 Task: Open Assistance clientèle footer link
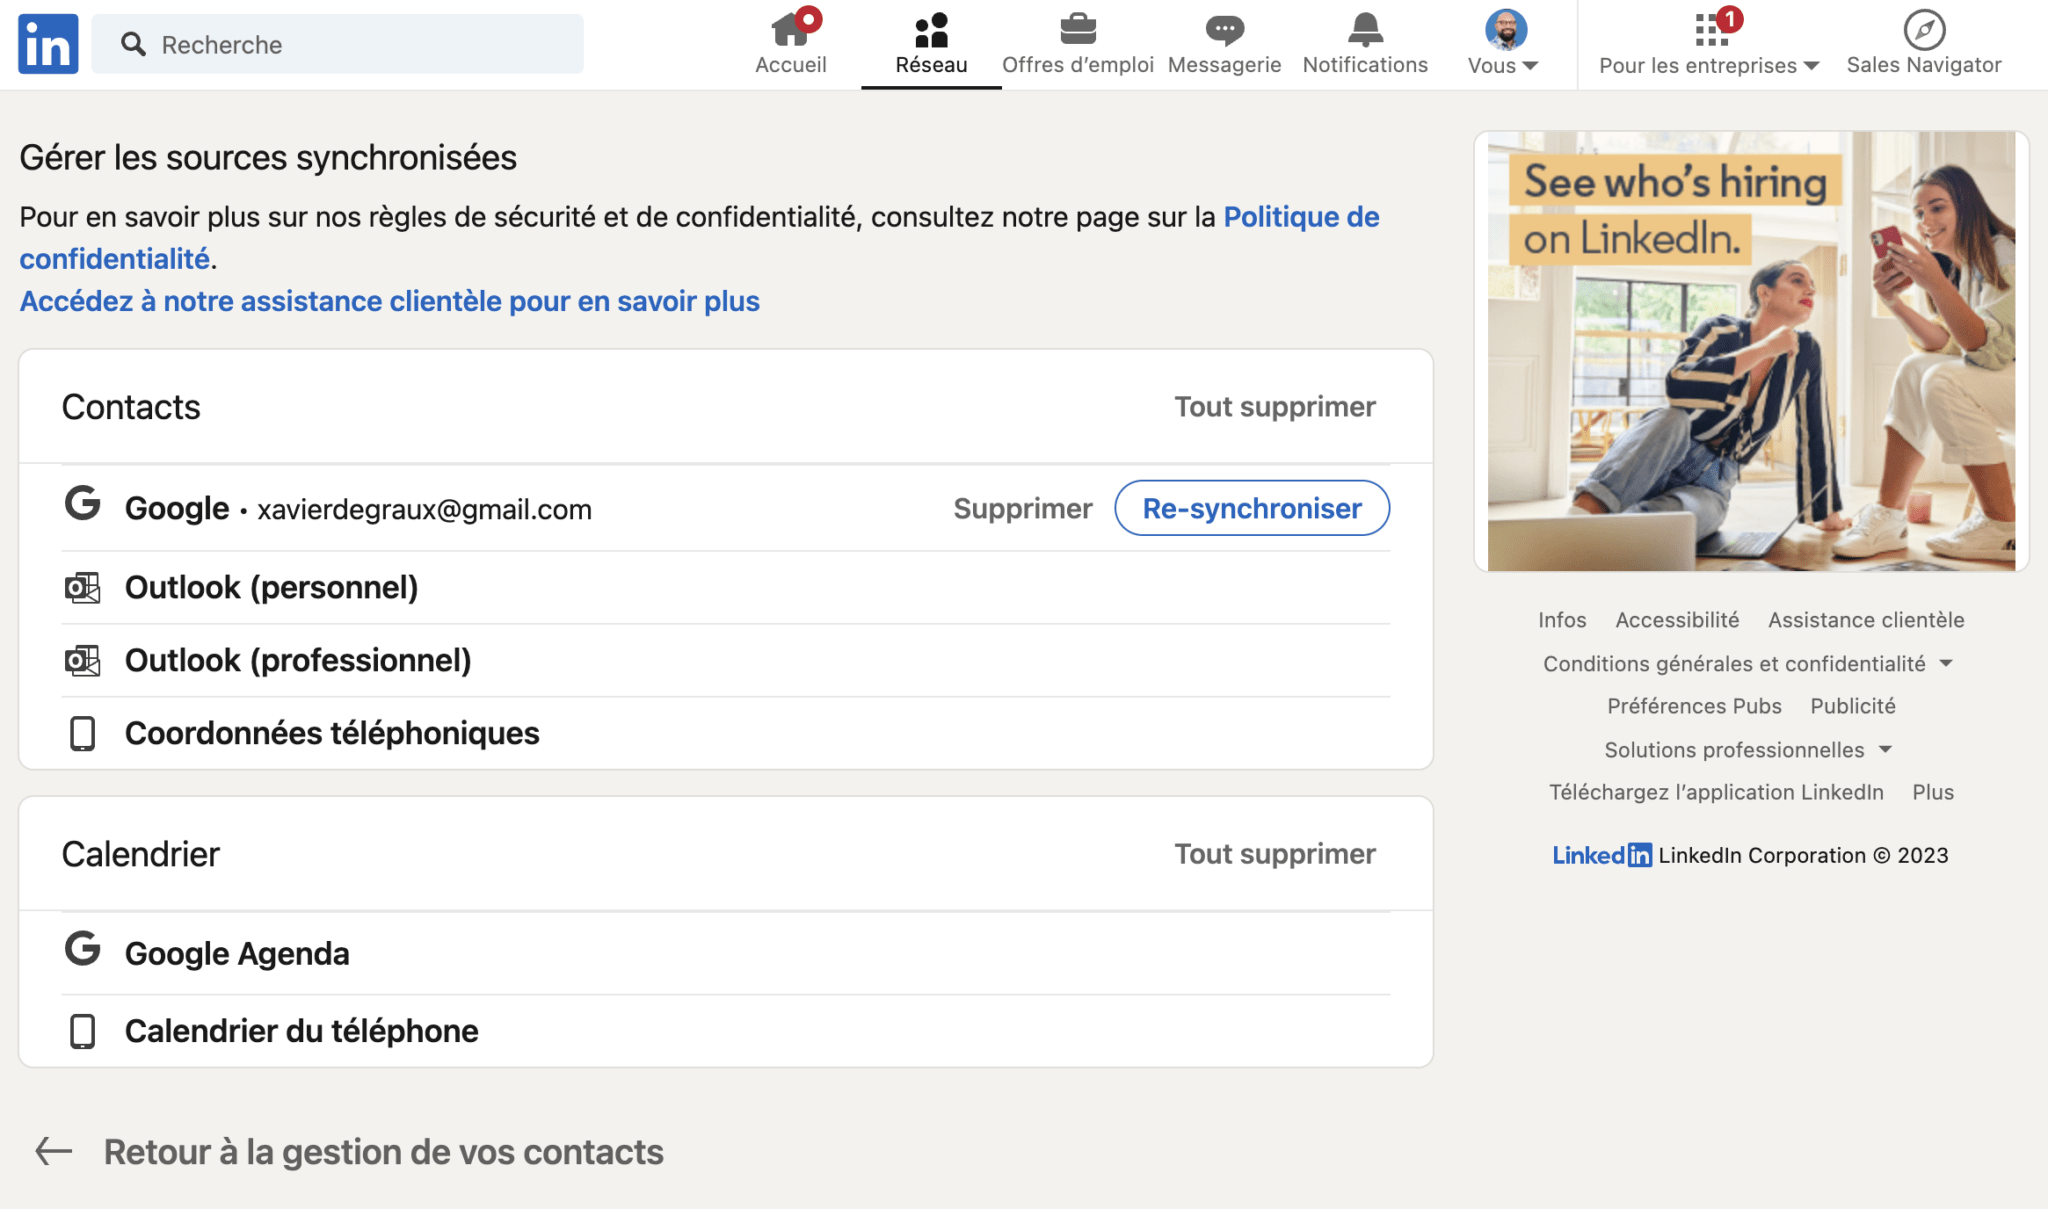1866,620
